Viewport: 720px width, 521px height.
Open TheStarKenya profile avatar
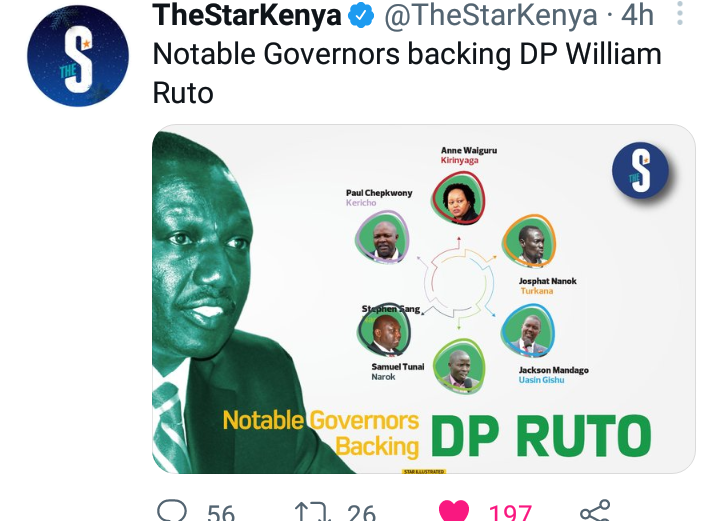click(78, 56)
